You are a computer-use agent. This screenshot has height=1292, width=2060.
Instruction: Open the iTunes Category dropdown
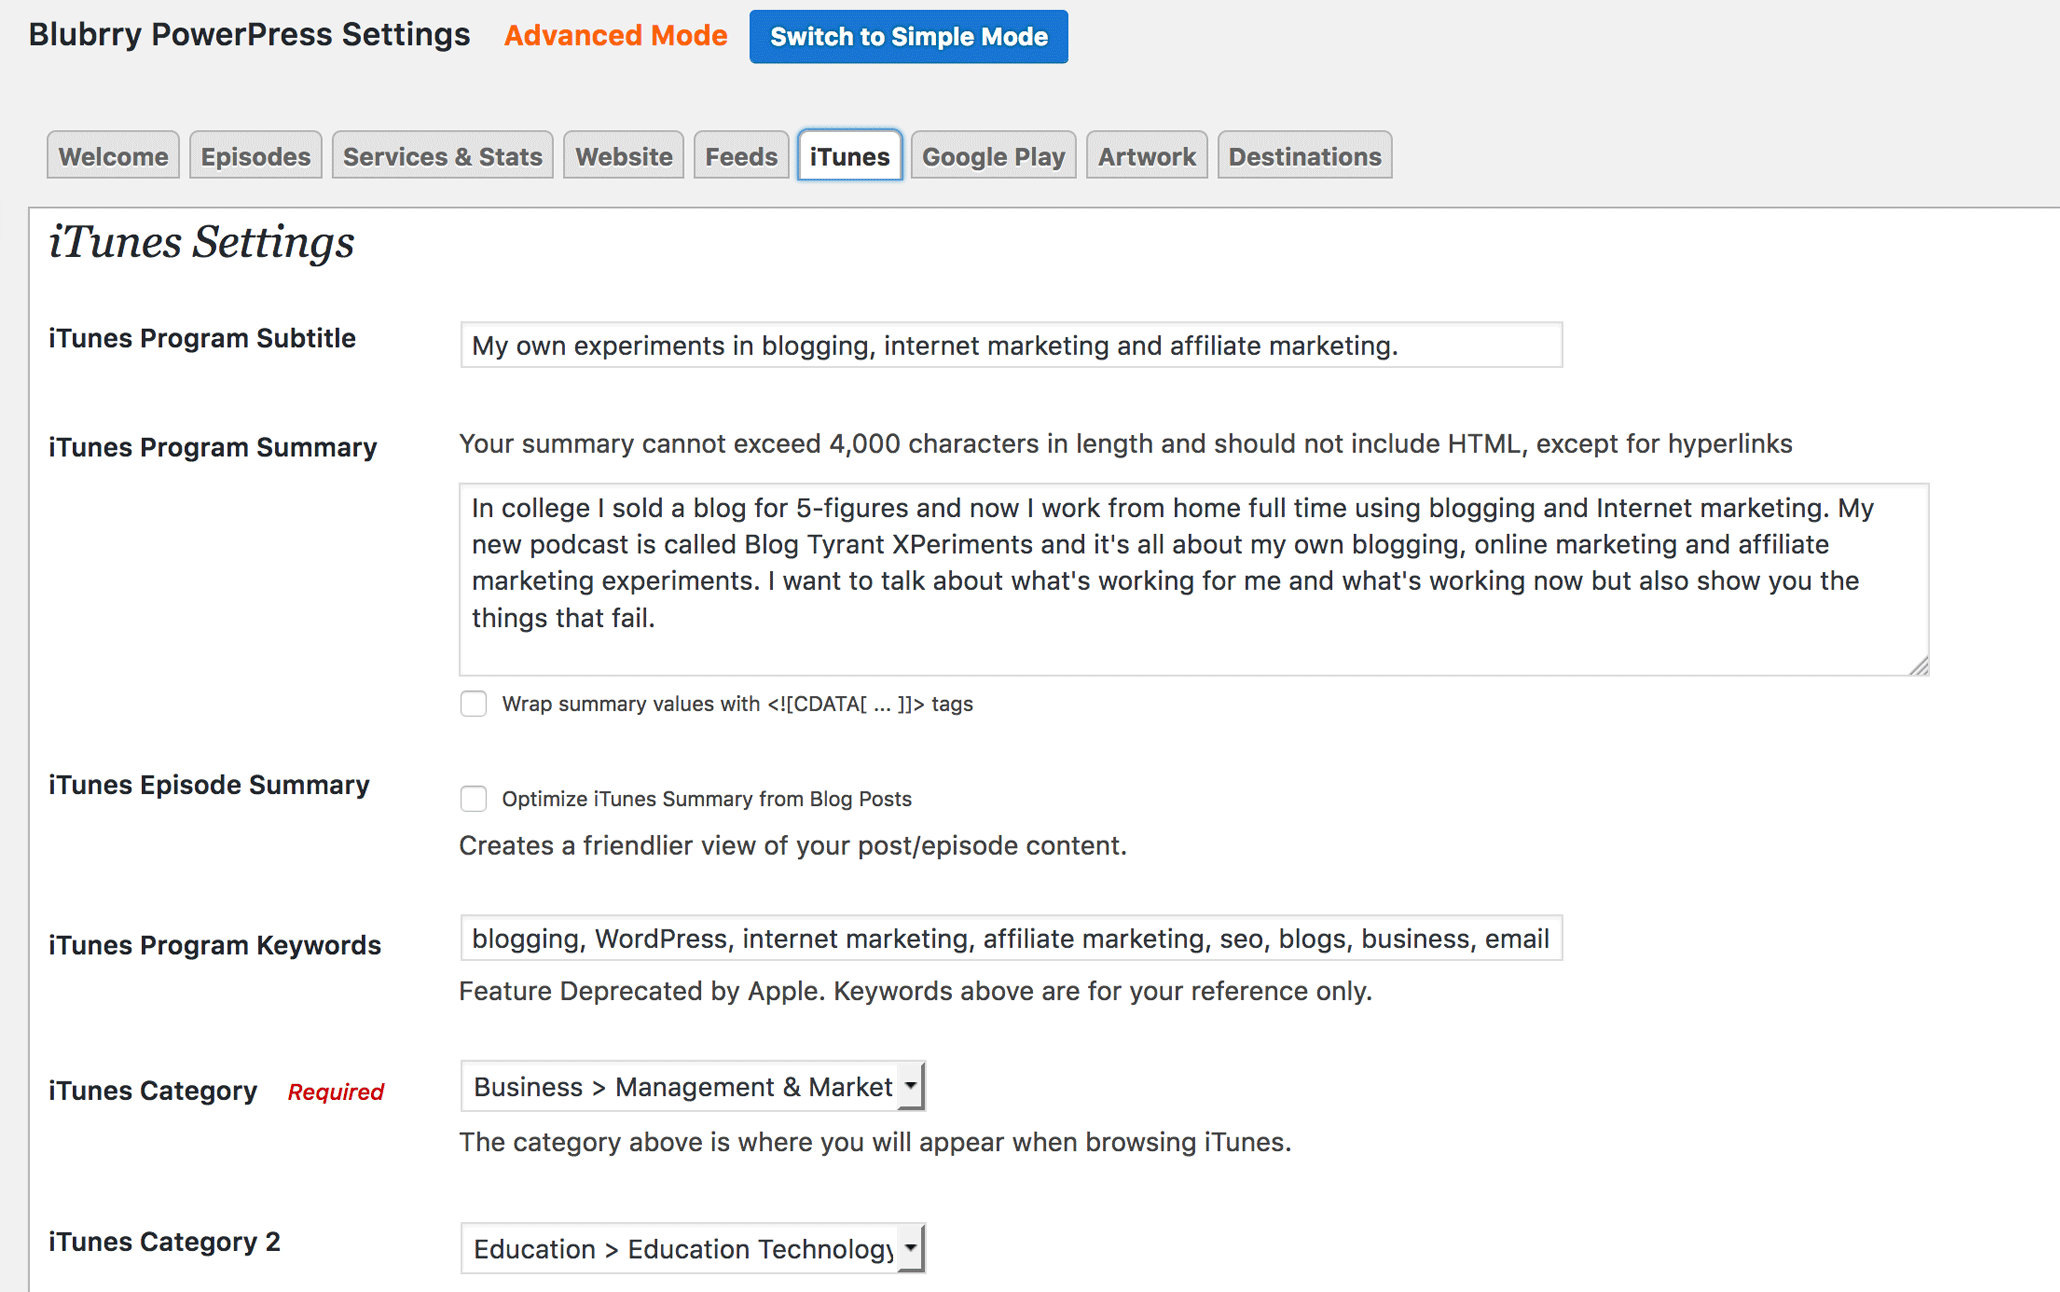(x=692, y=1086)
